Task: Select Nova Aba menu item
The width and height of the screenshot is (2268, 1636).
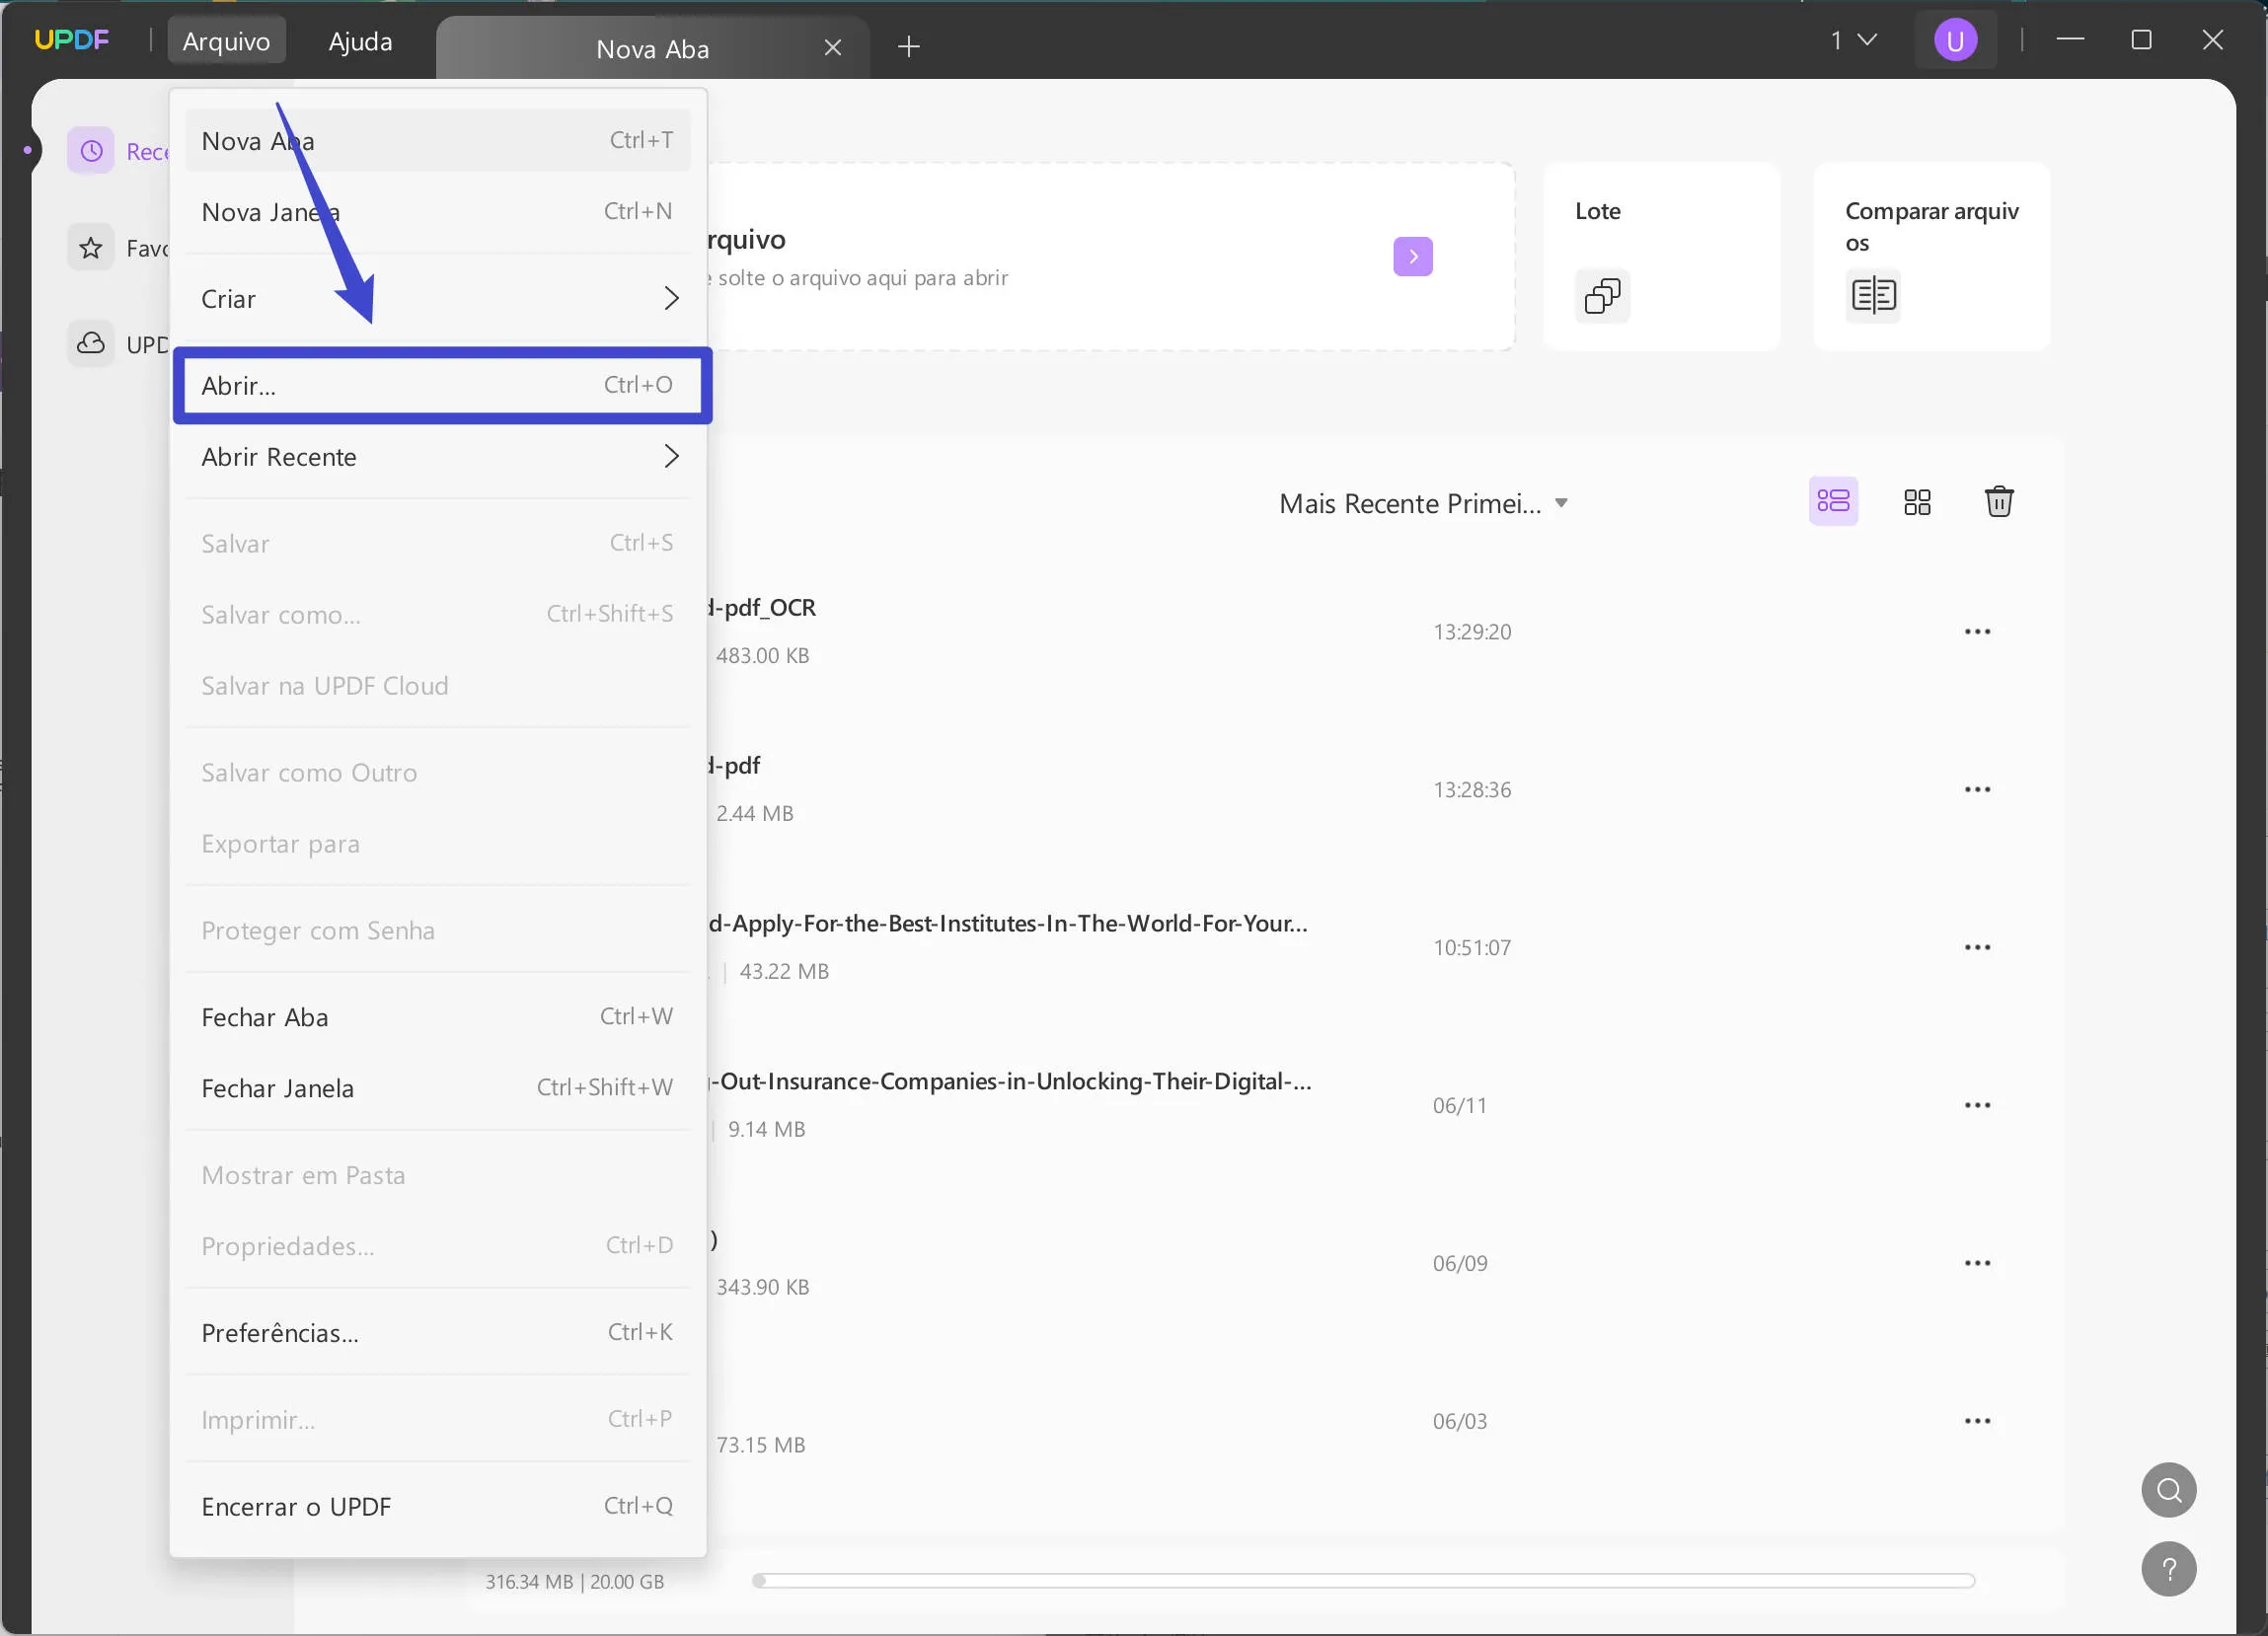Action: tap(440, 140)
